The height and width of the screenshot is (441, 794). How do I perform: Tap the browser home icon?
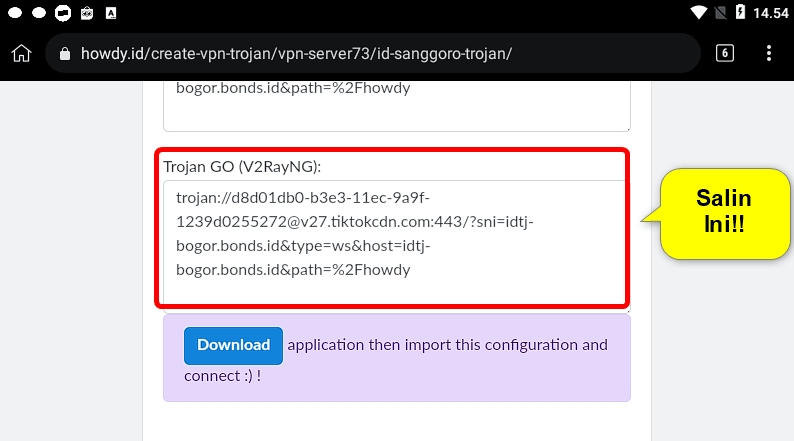21,53
